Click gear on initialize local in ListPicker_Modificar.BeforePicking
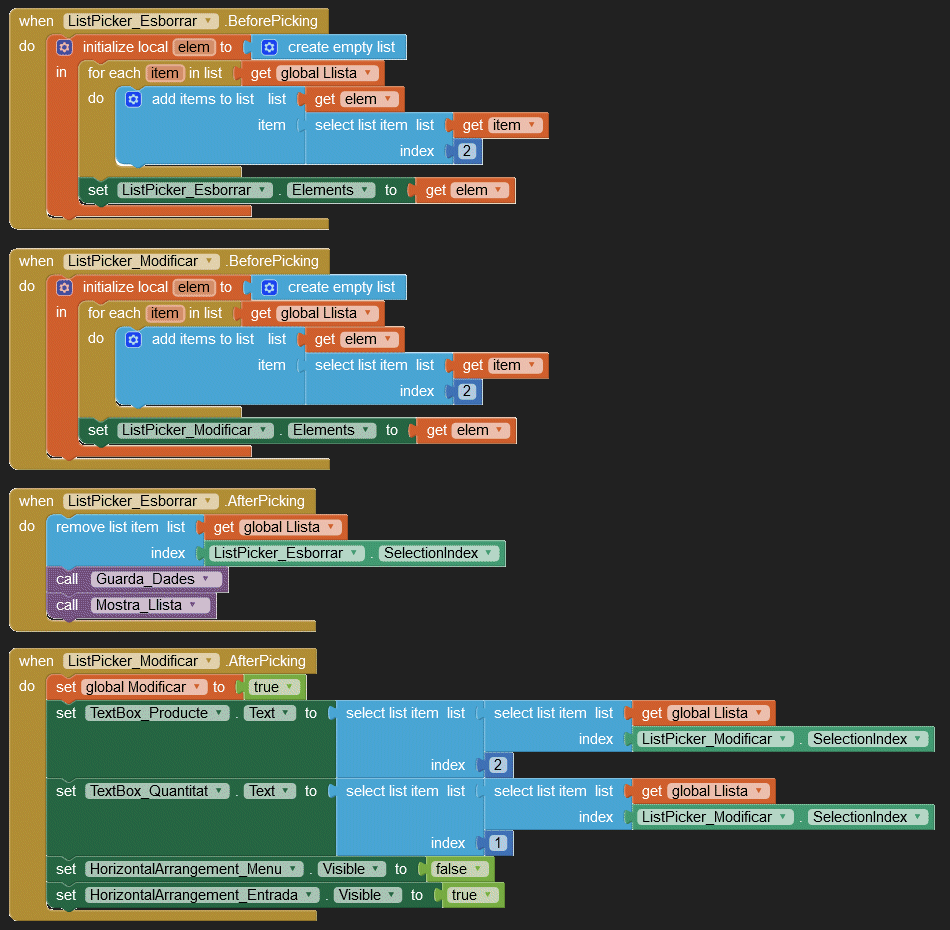 pyautogui.click(x=65, y=287)
